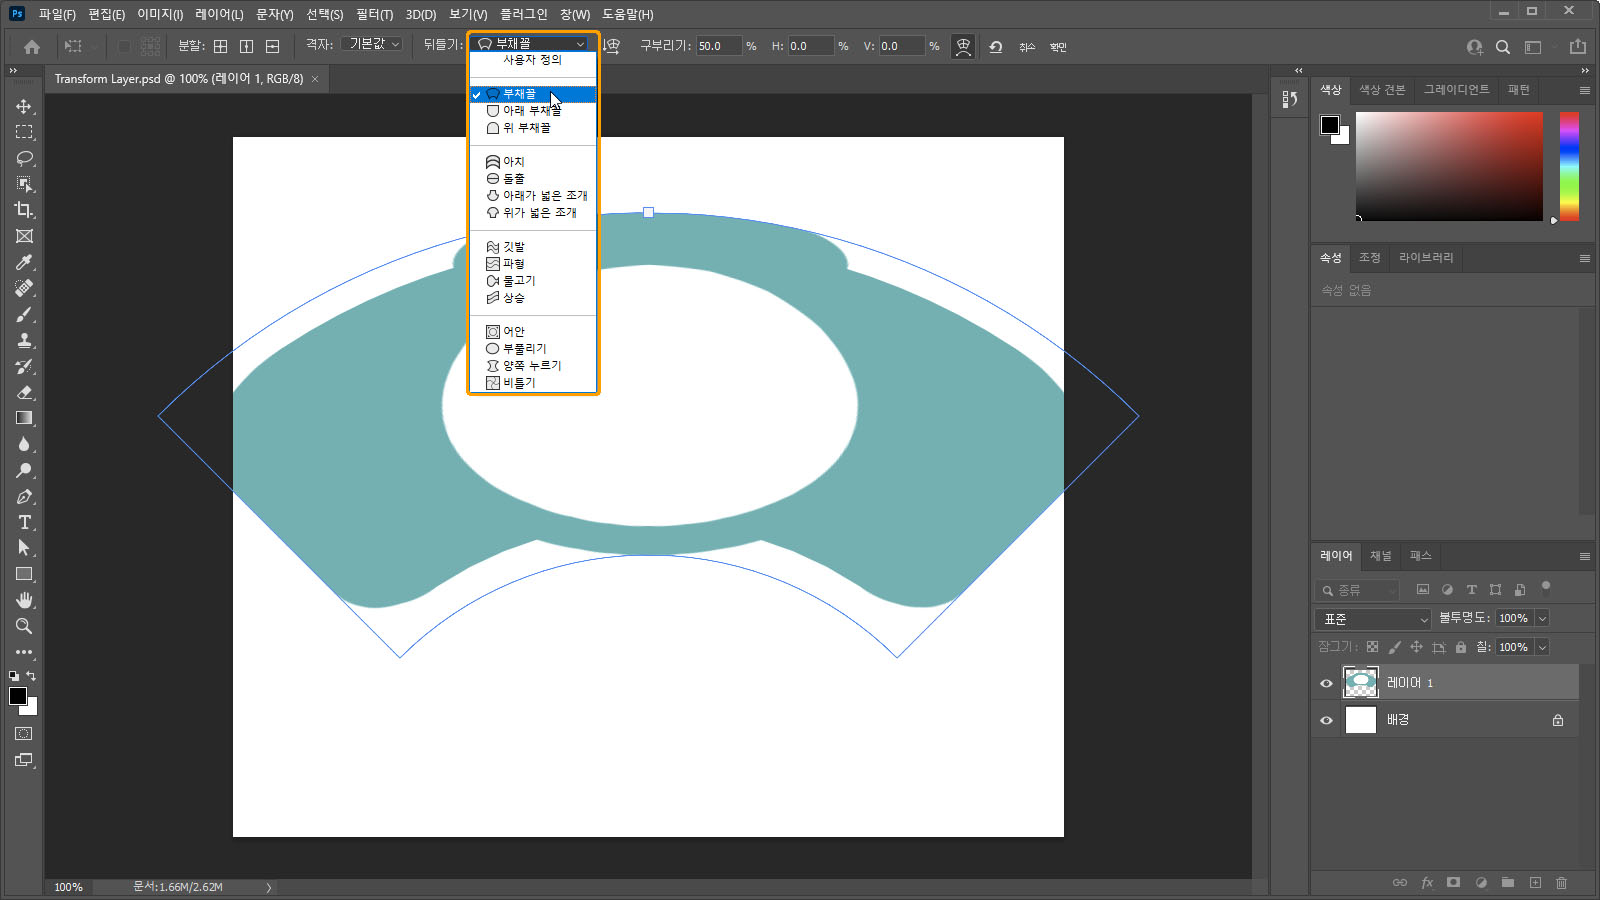
Task: Hide the 배경 layer visibility
Action: click(1327, 720)
